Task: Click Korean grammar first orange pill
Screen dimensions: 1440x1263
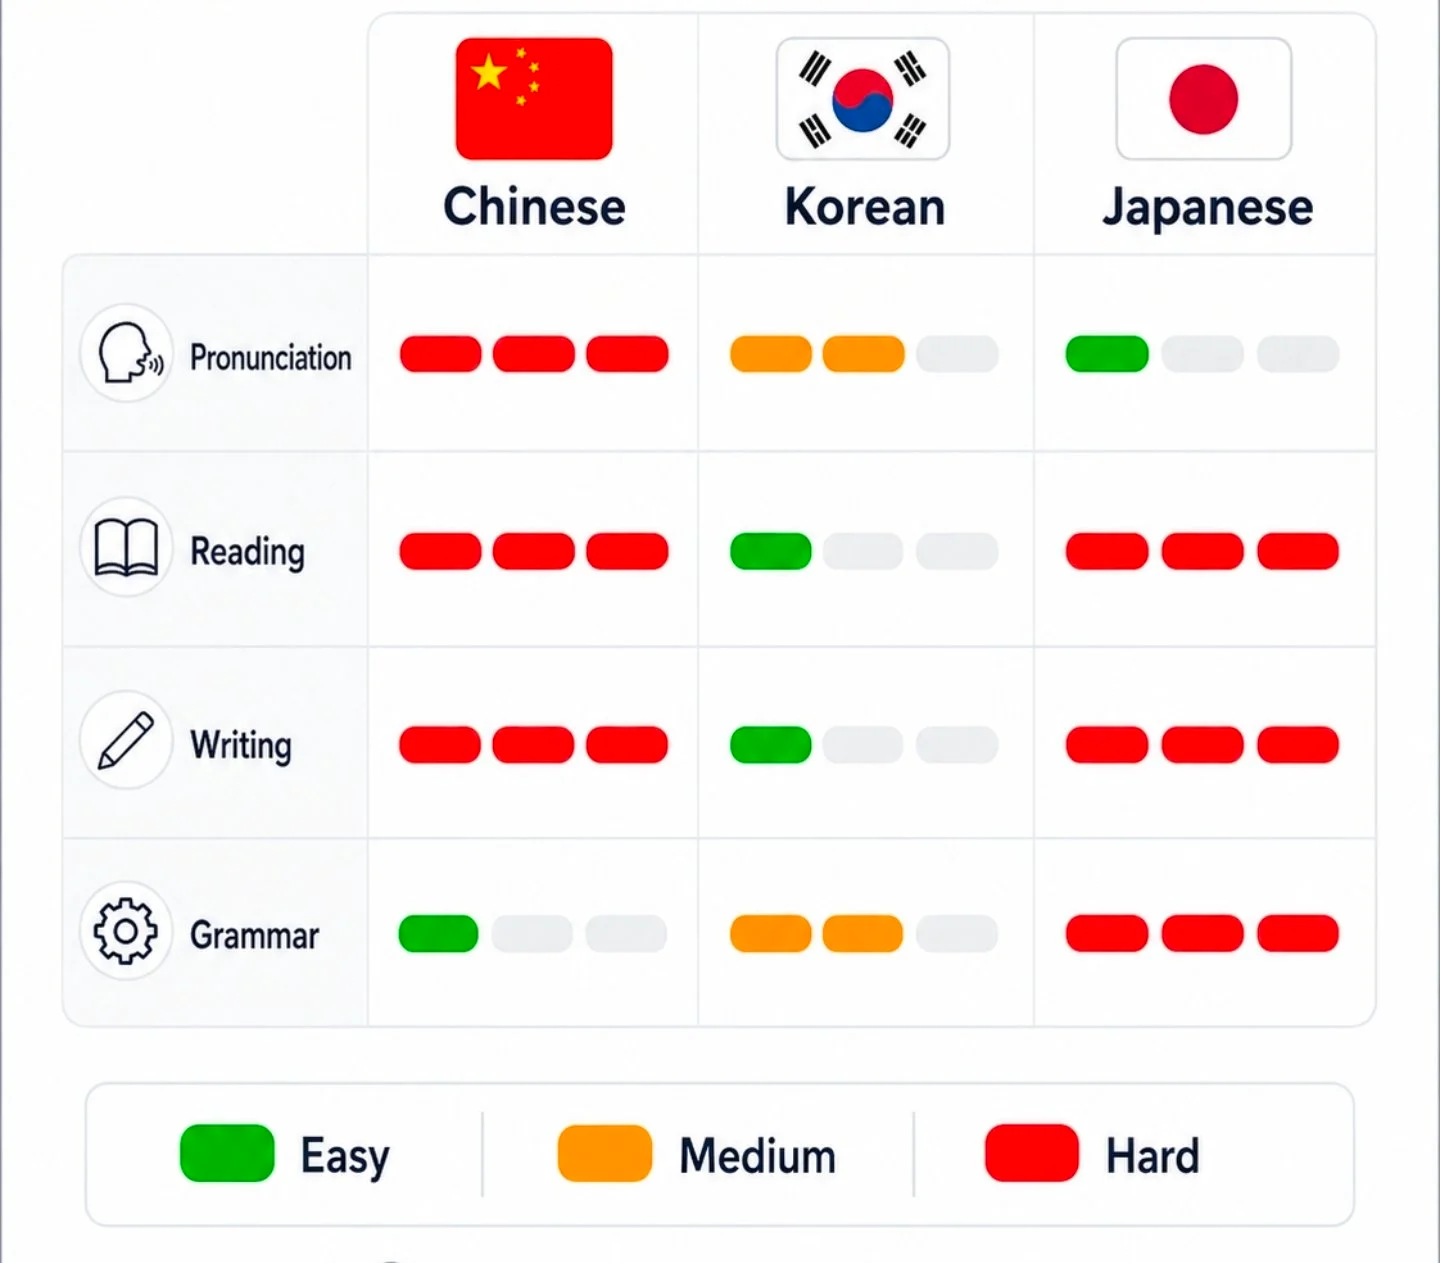Action: [771, 934]
